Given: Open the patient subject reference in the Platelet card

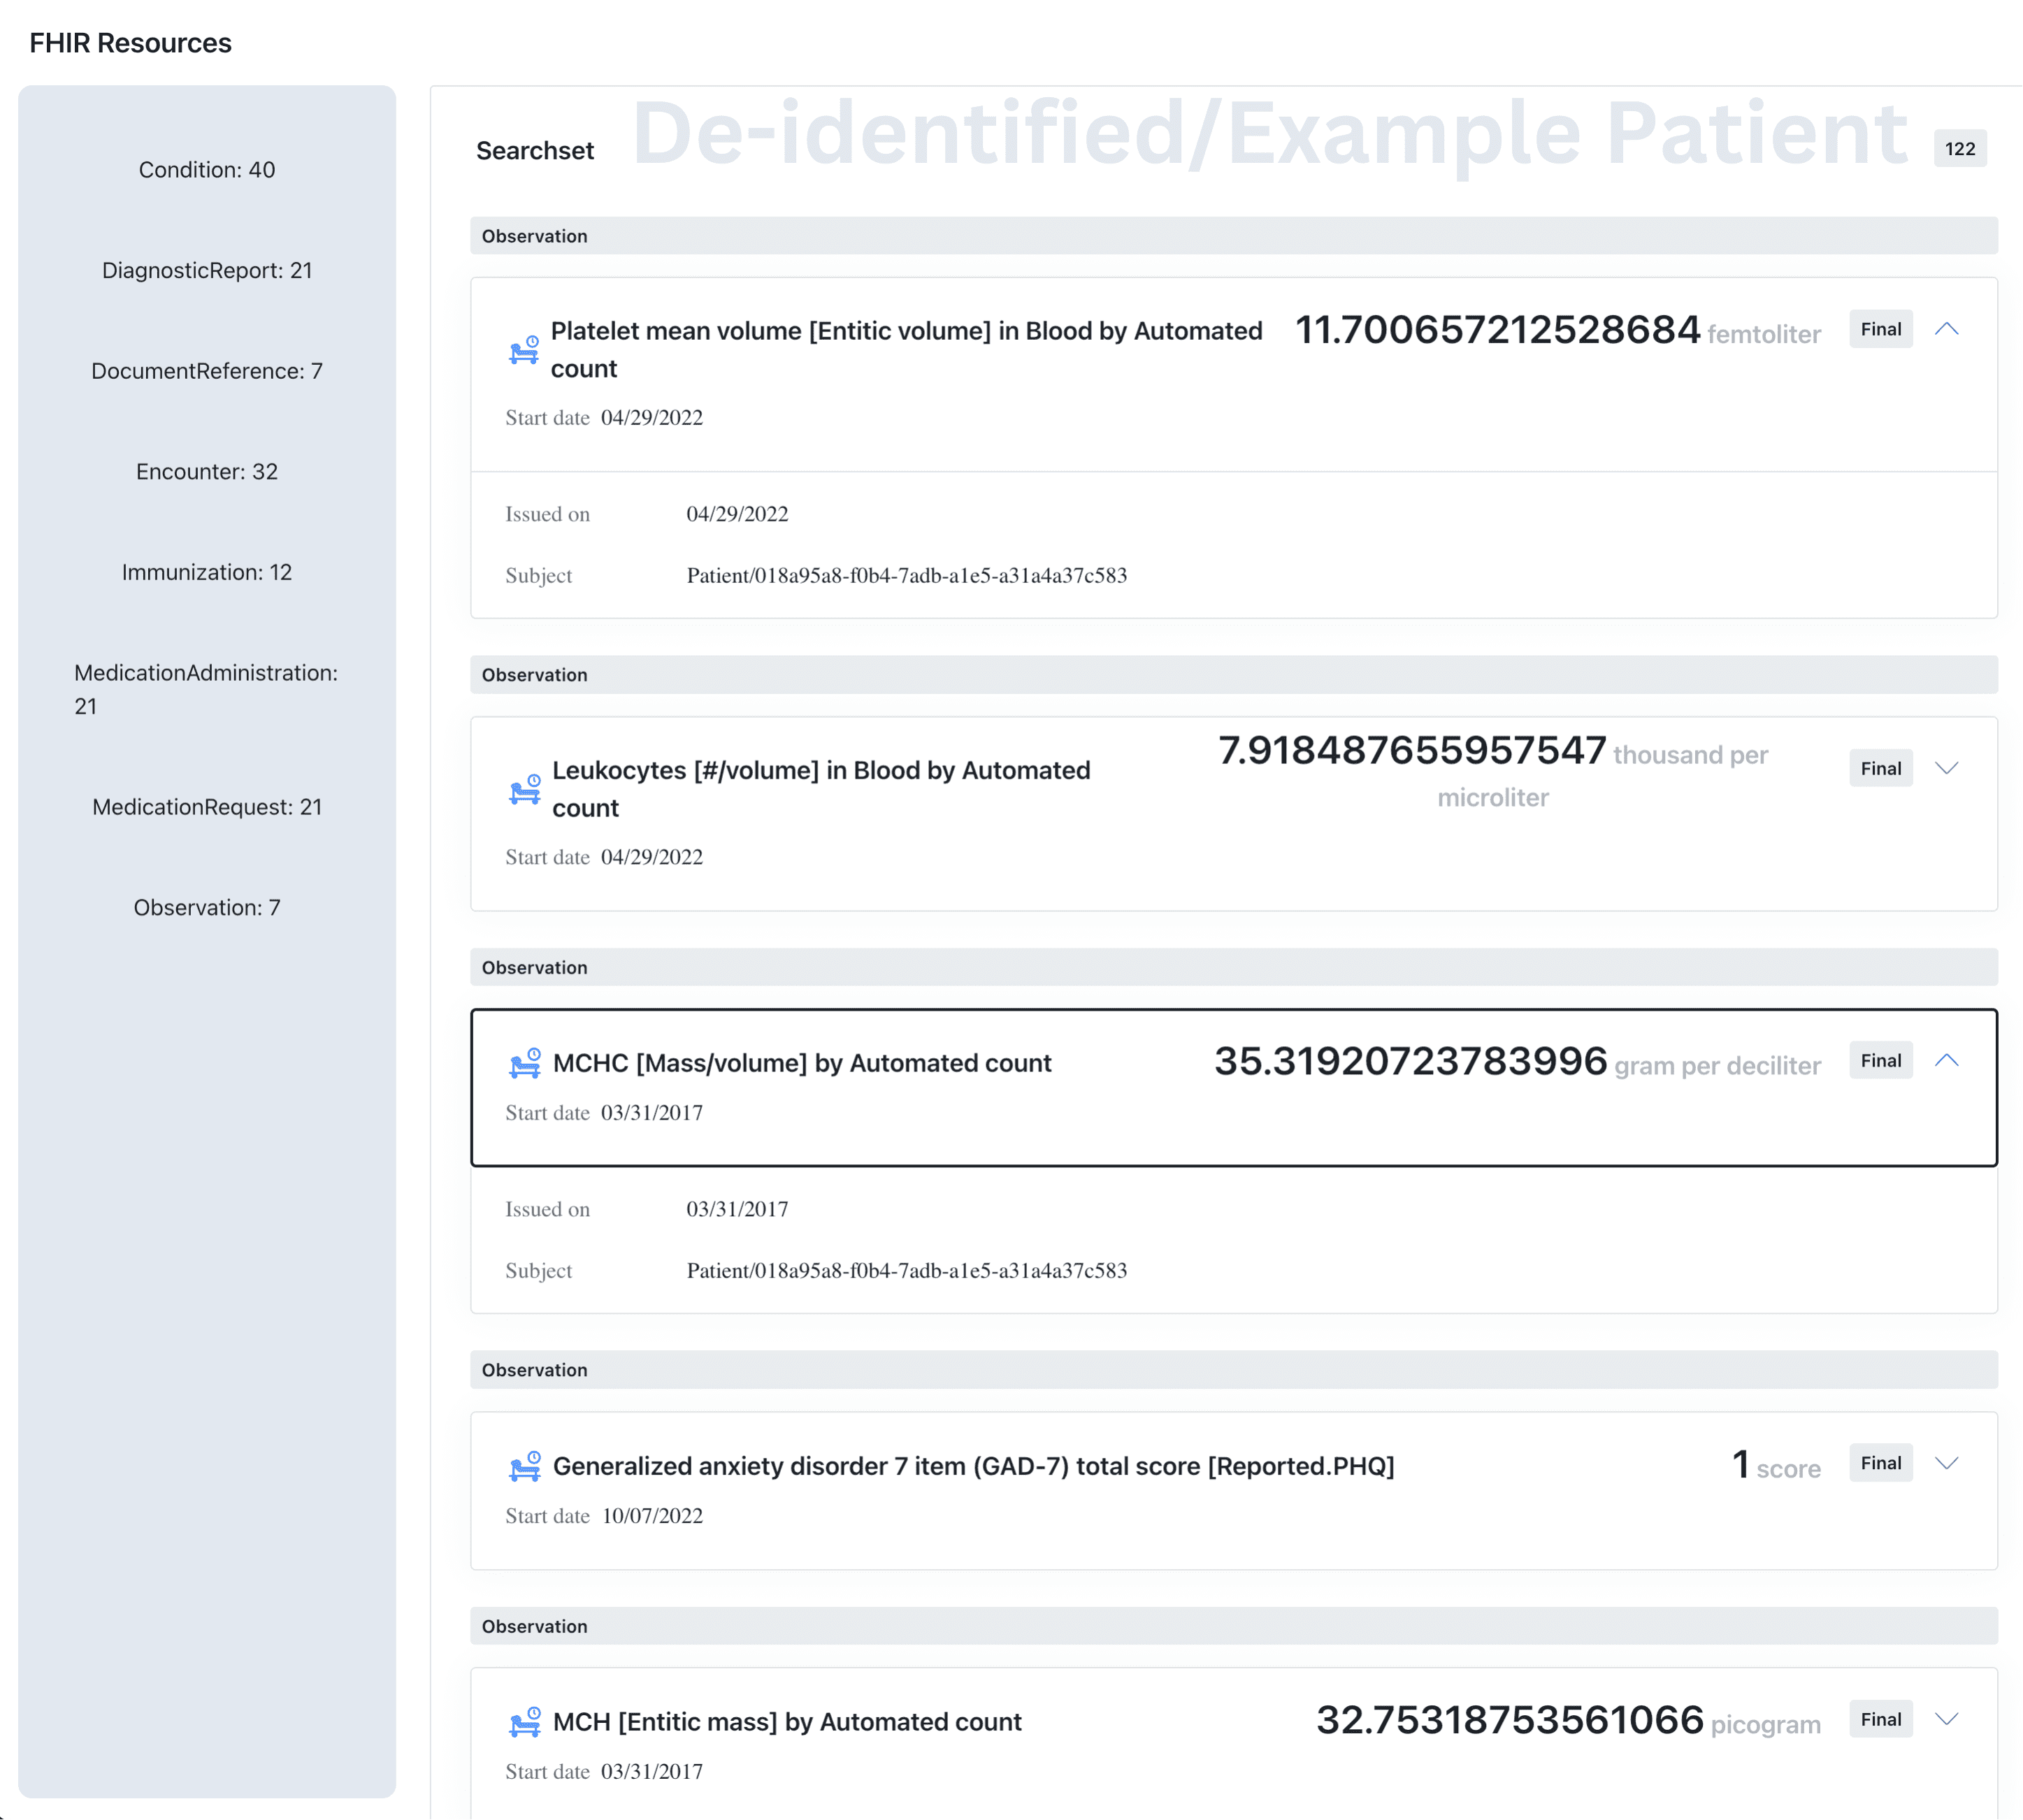Looking at the screenshot, I should pos(906,575).
